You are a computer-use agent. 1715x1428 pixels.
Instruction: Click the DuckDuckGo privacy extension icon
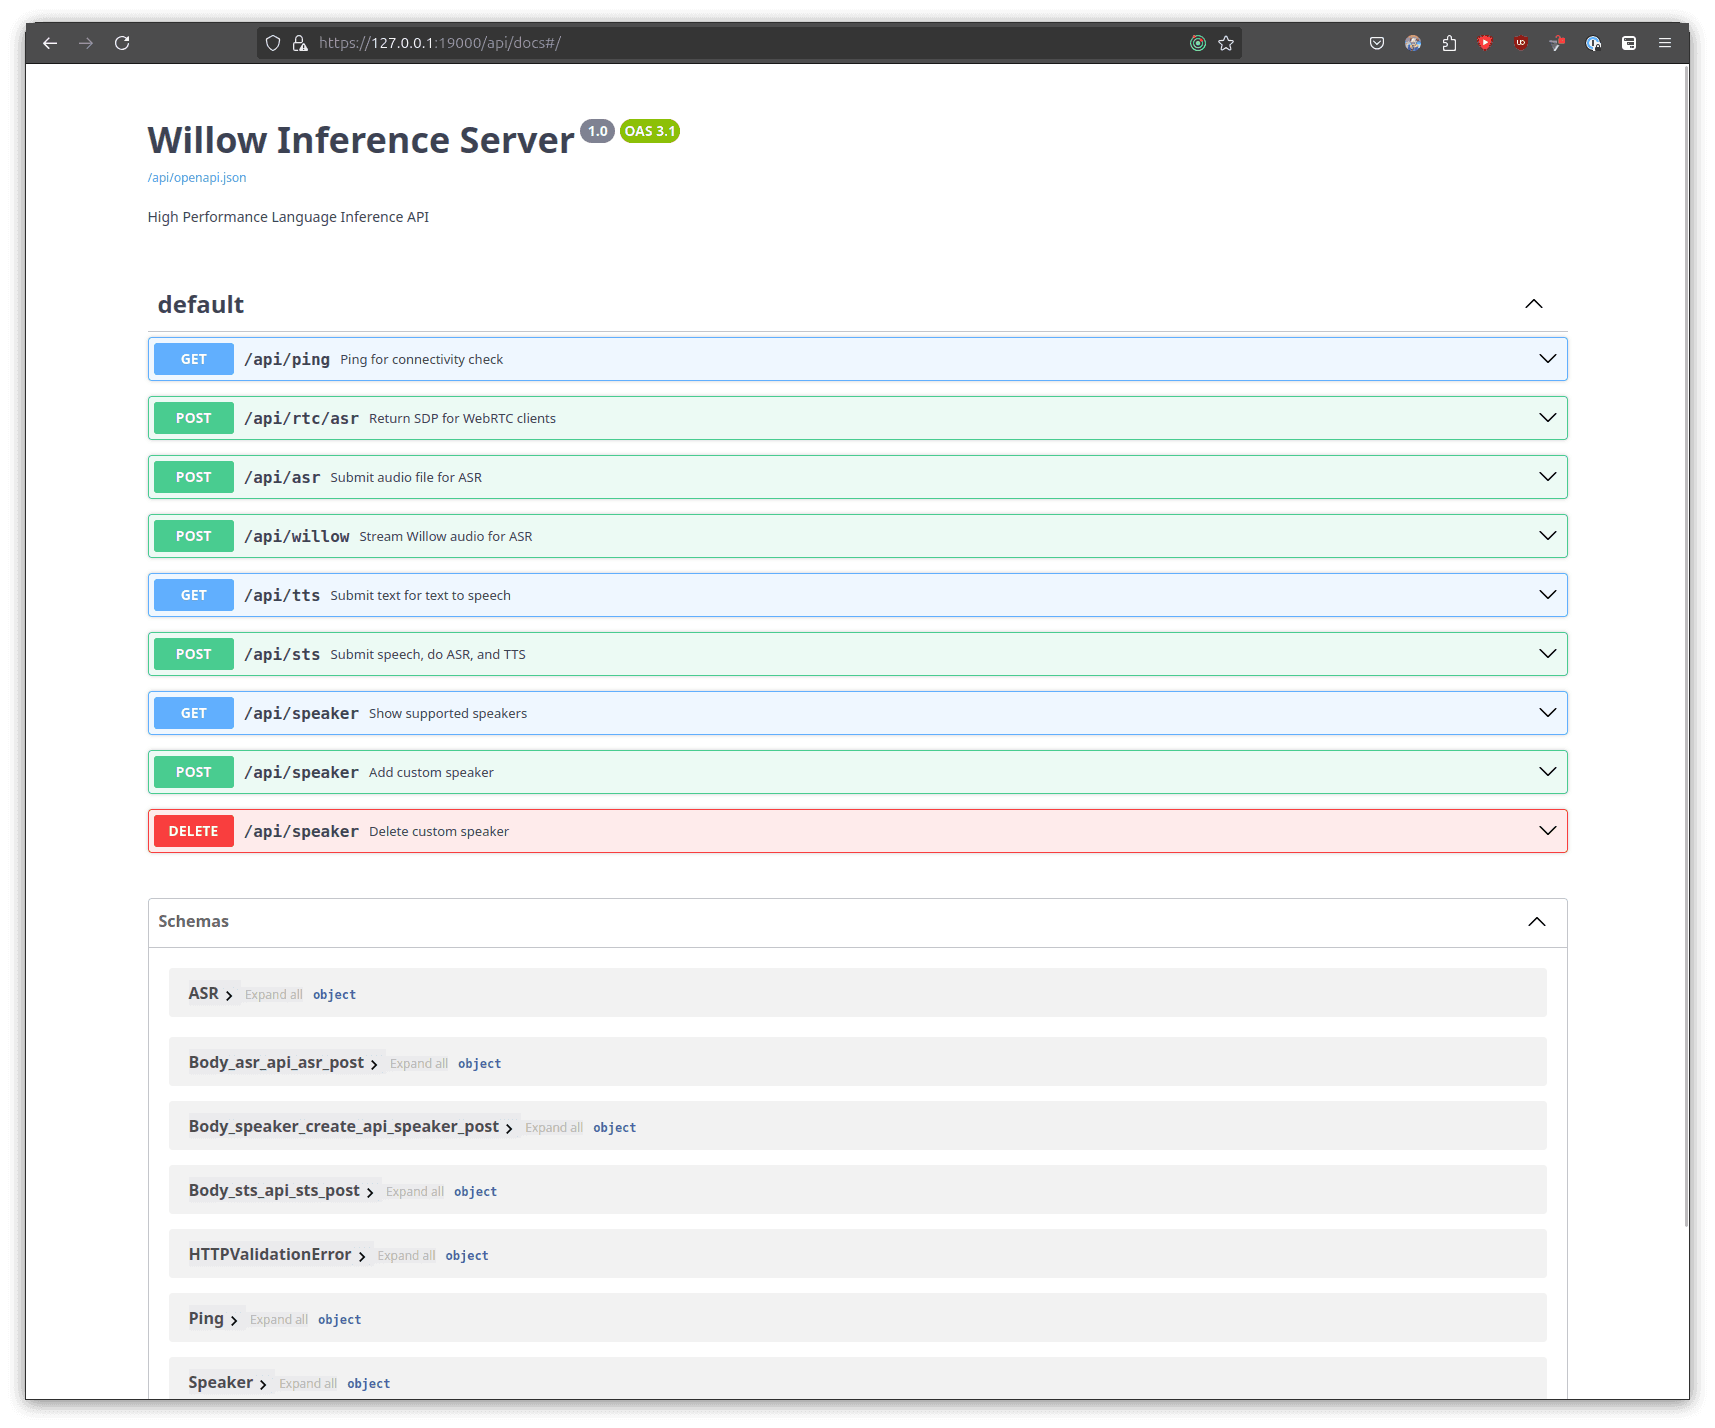[x=1593, y=43]
